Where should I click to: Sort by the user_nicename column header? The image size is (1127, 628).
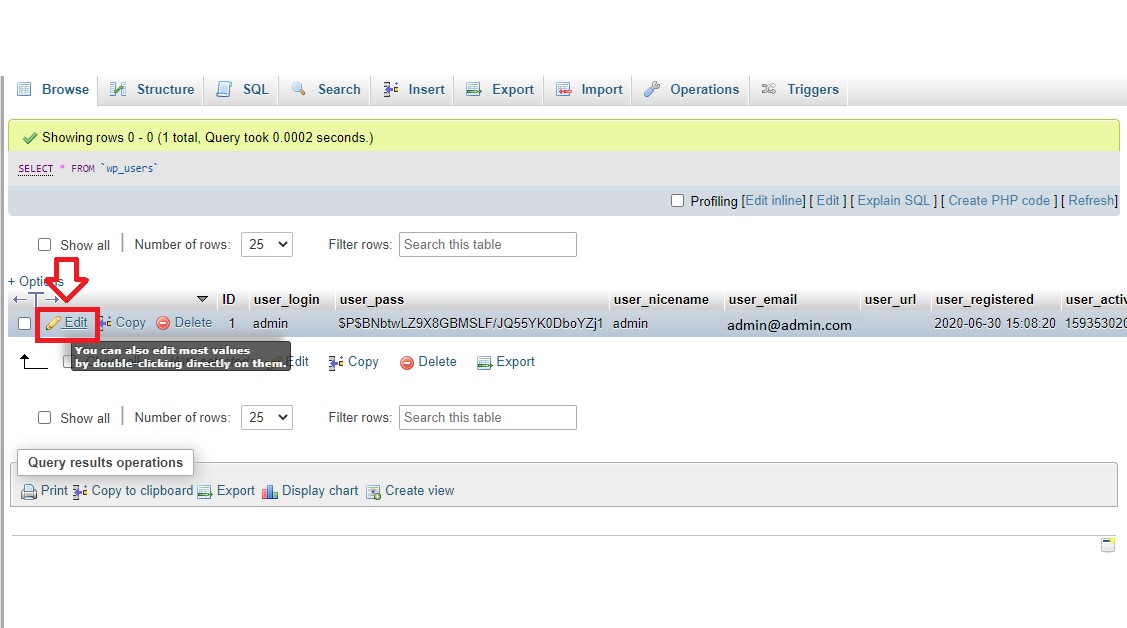click(661, 299)
